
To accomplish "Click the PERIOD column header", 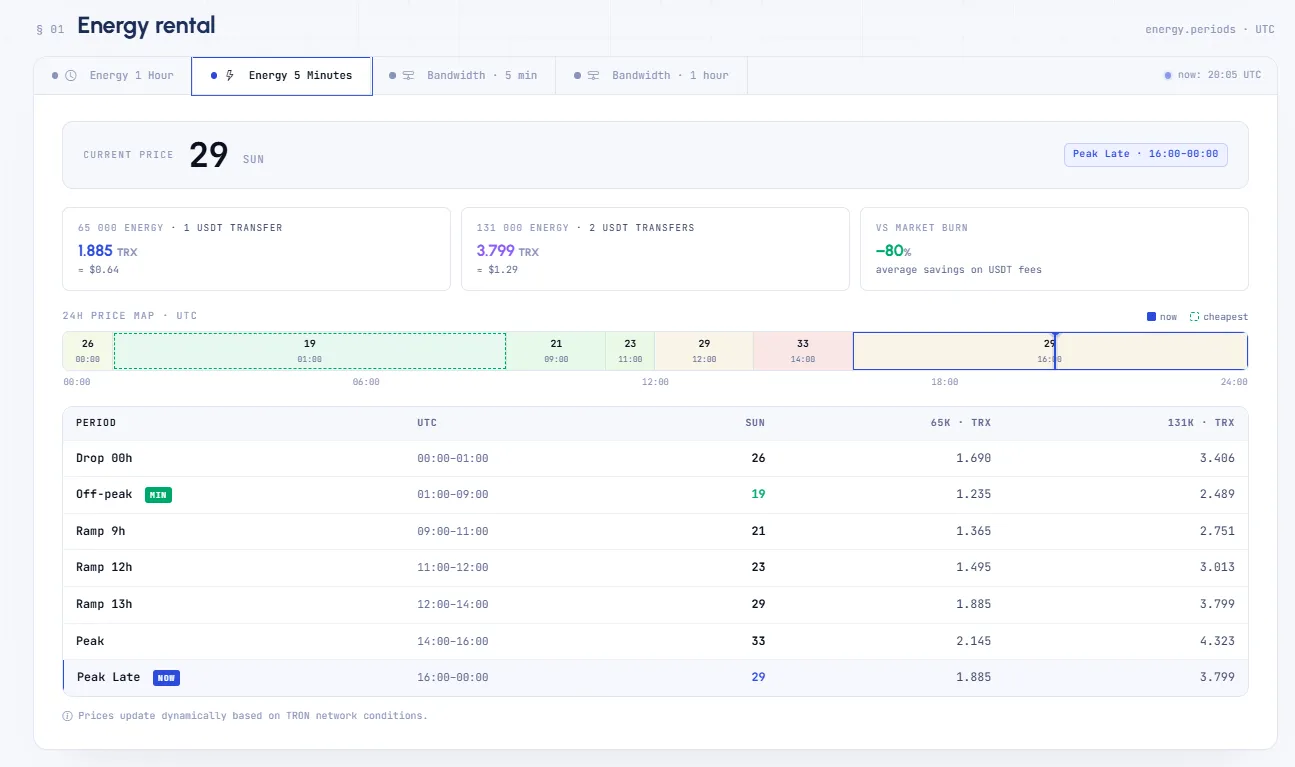I will click(x=96, y=423).
